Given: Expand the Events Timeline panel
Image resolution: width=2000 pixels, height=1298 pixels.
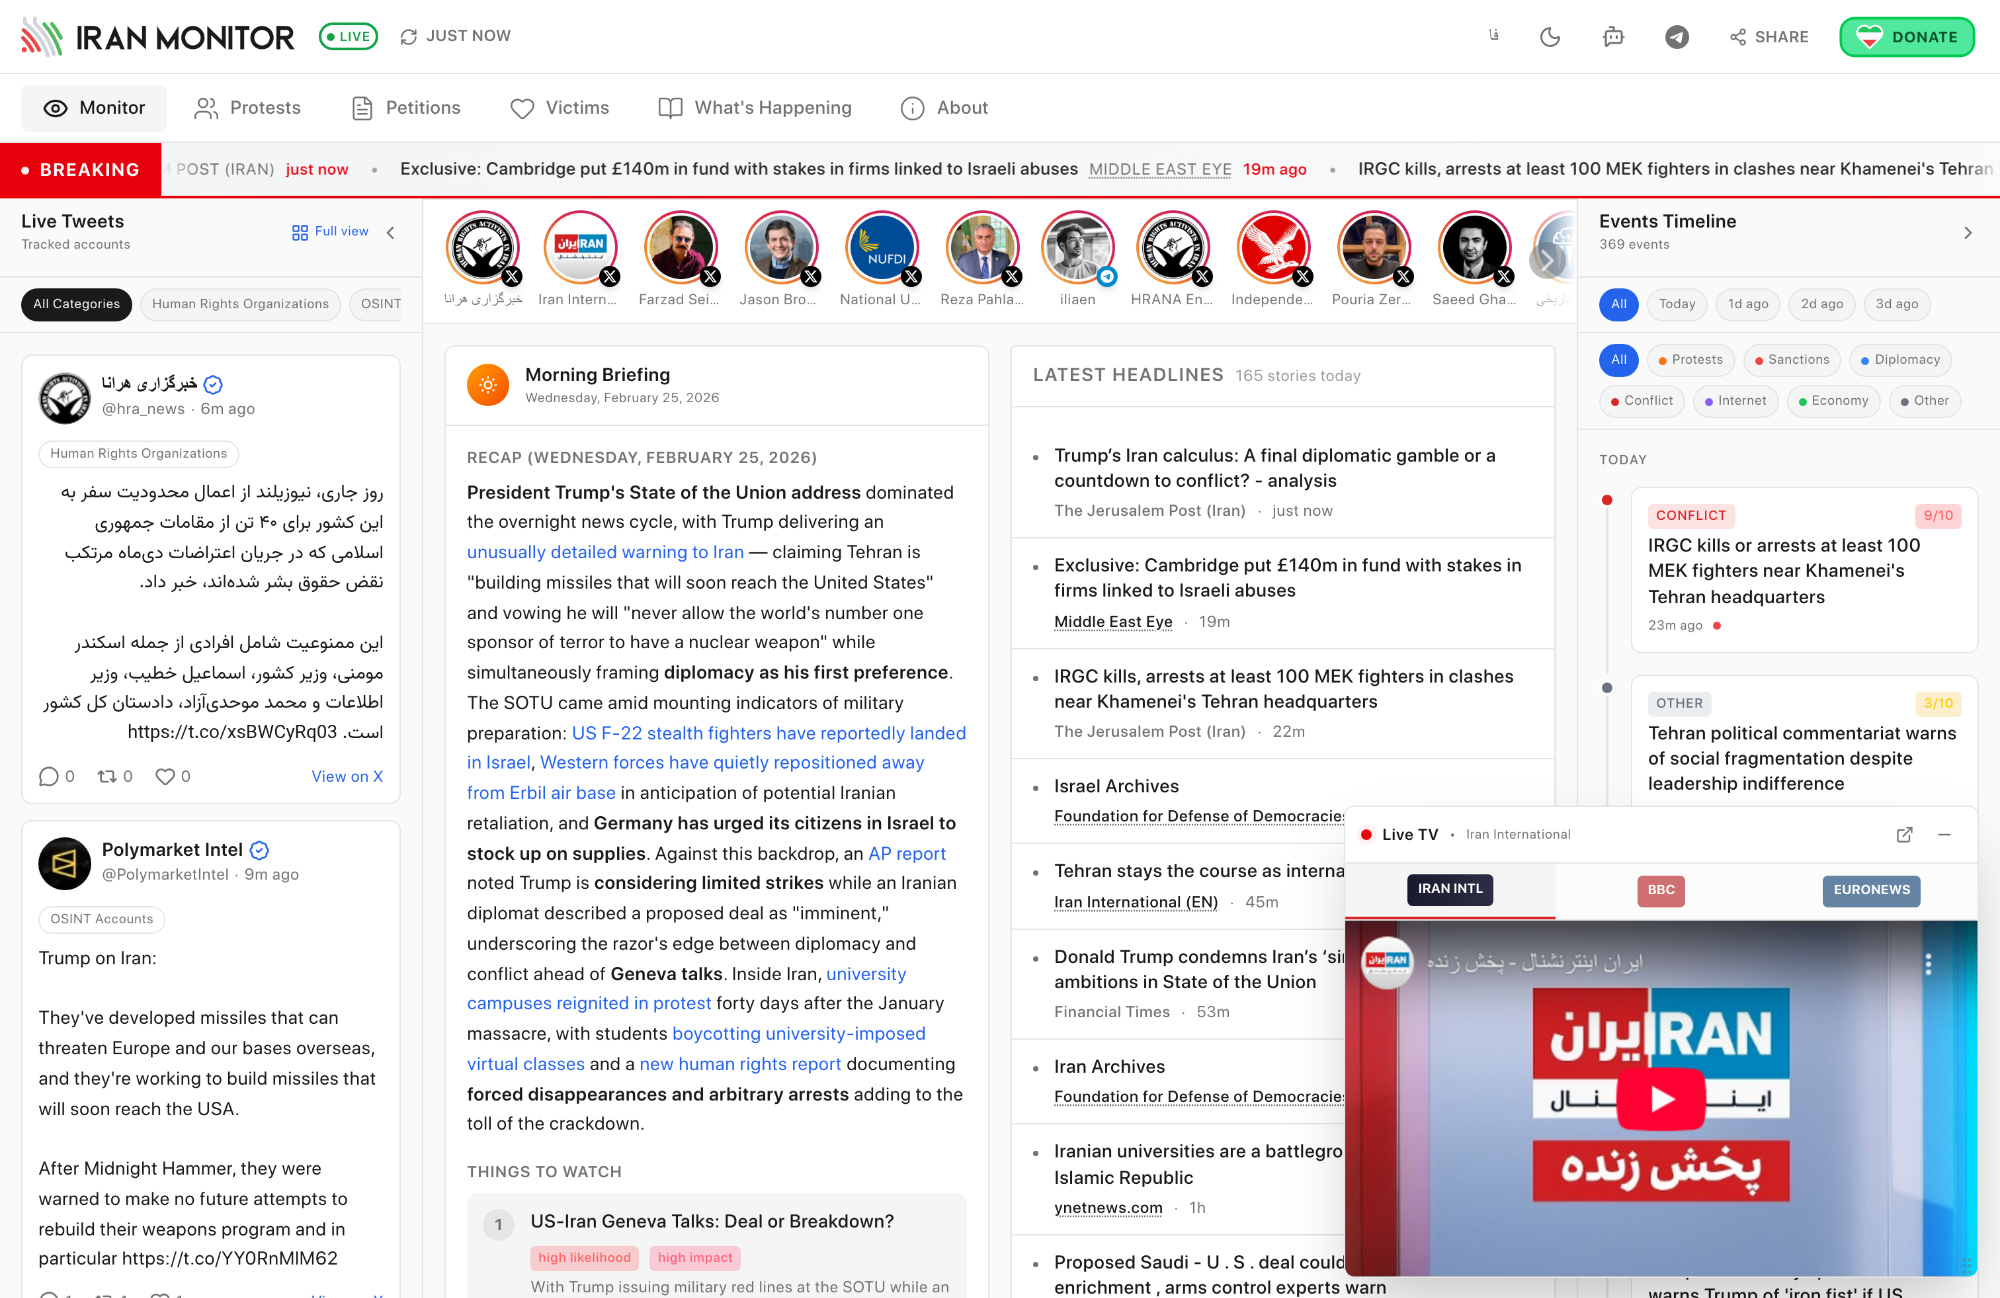Looking at the screenshot, I should pos(1967,232).
